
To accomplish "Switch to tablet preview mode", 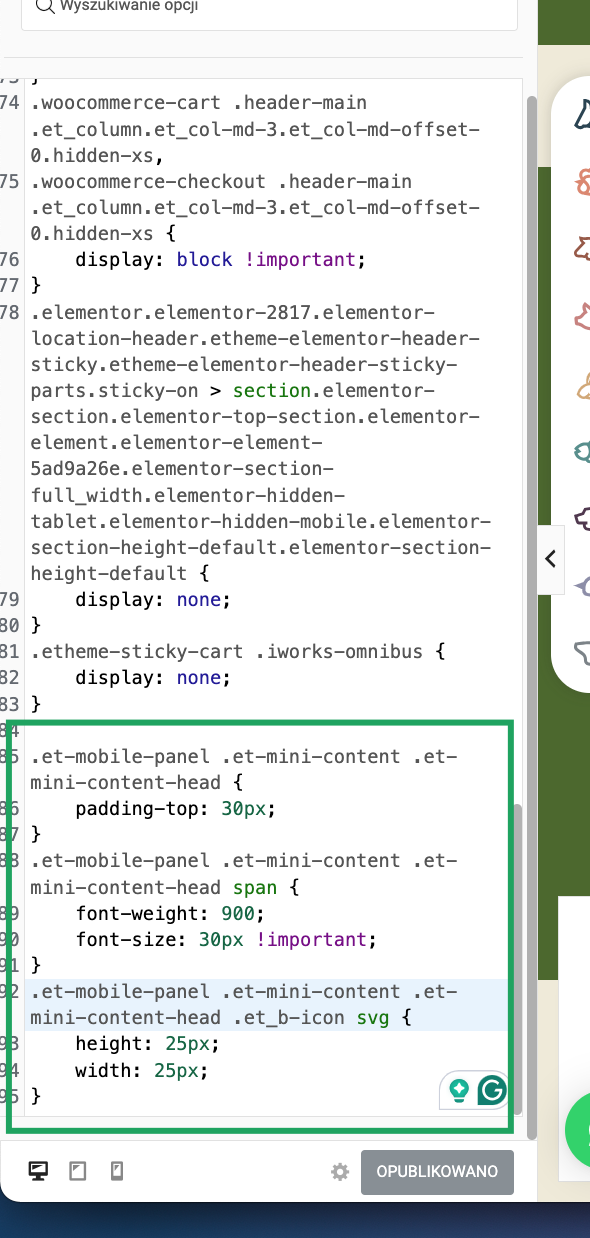I will tap(78, 1171).
